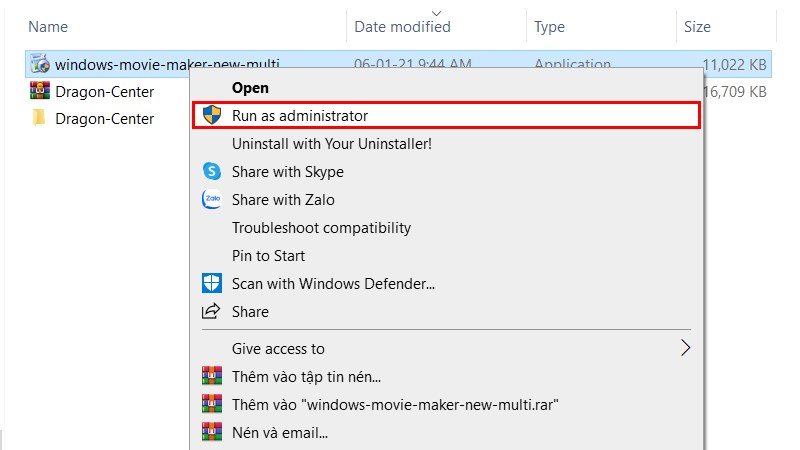800x450 pixels.
Task: Select Open from the context menu
Action: (x=250, y=88)
